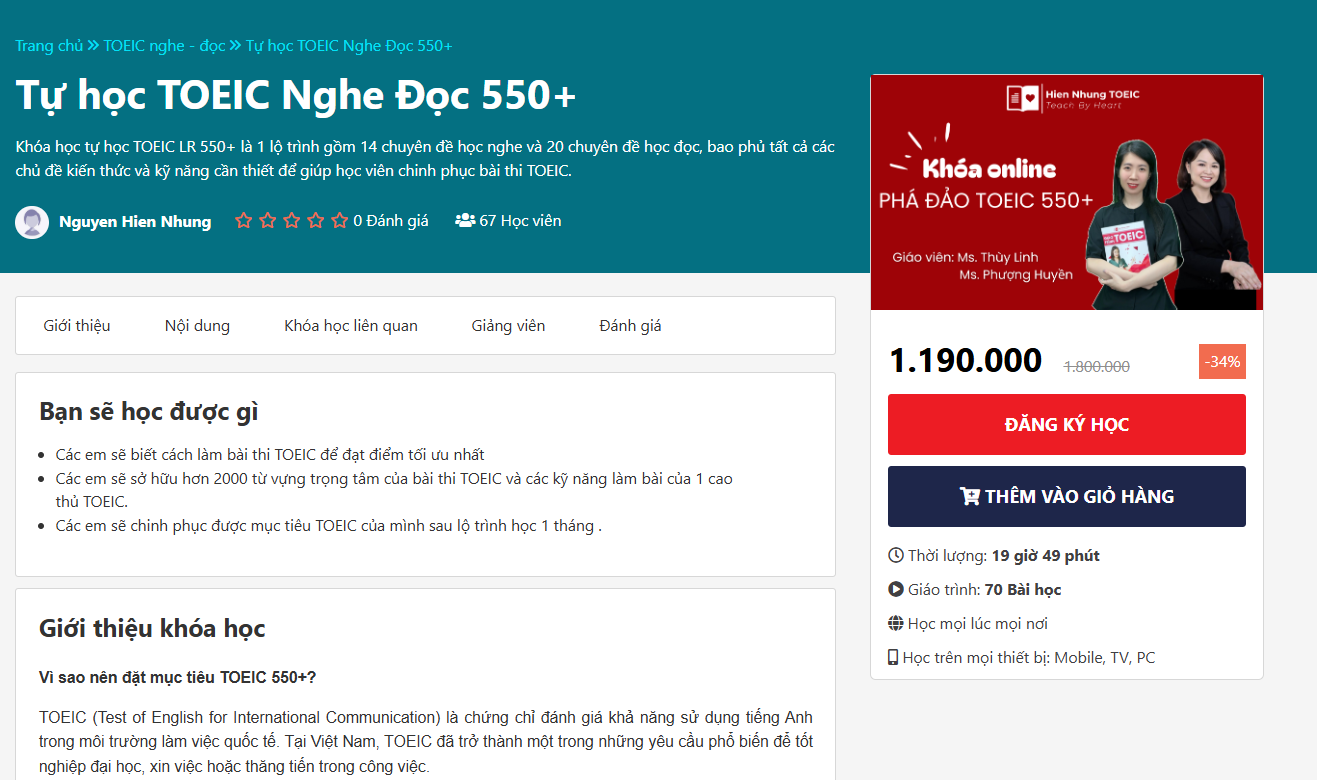This screenshot has height=780, width=1317.
Task: Select the first rating star
Action: click(x=243, y=219)
